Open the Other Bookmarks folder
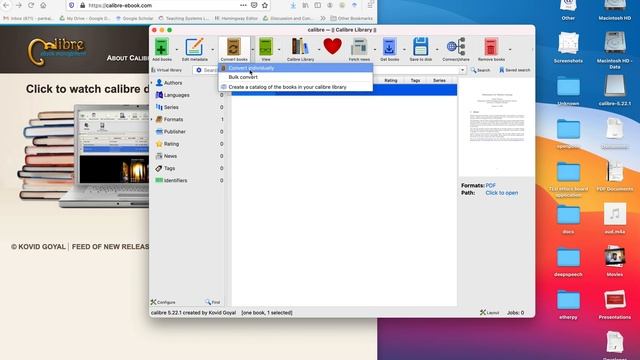The image size is (640, 360). [351, 18]
